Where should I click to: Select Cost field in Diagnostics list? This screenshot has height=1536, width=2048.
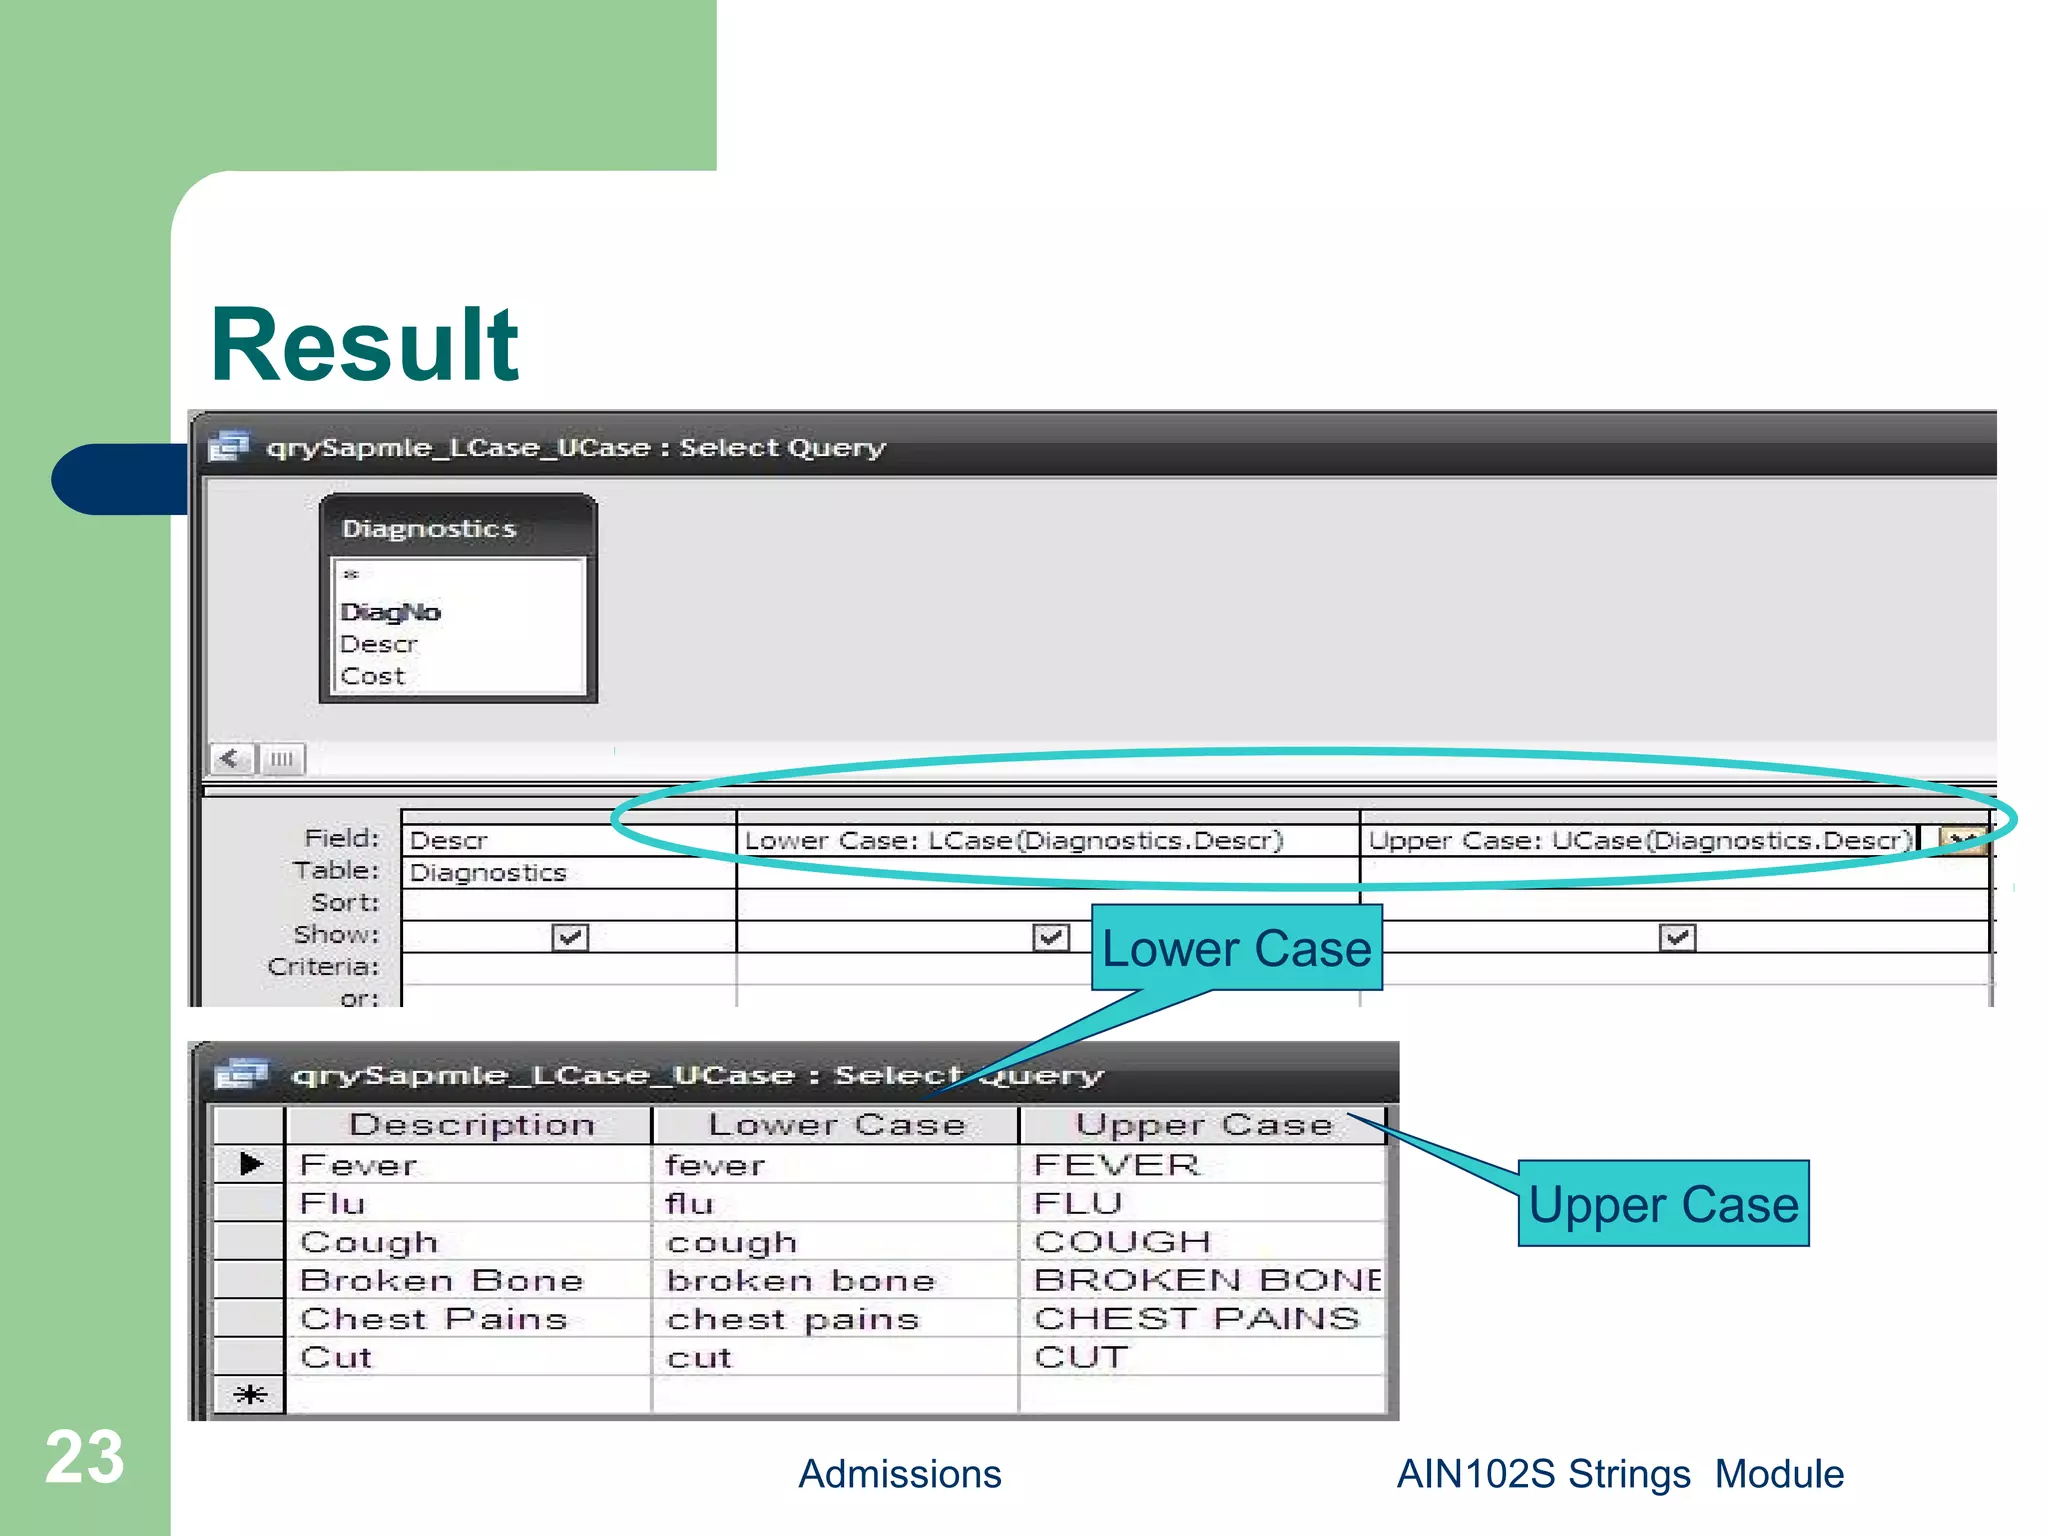click(373, 676)
